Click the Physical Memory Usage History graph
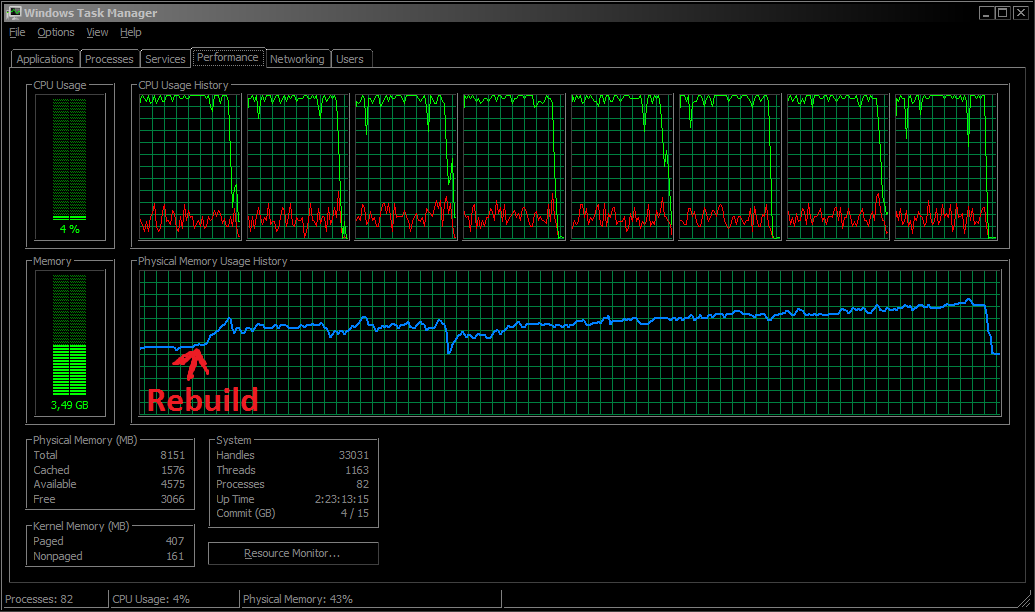The height and width of the screenshot is (612, 1035). [x=569, y=342]
